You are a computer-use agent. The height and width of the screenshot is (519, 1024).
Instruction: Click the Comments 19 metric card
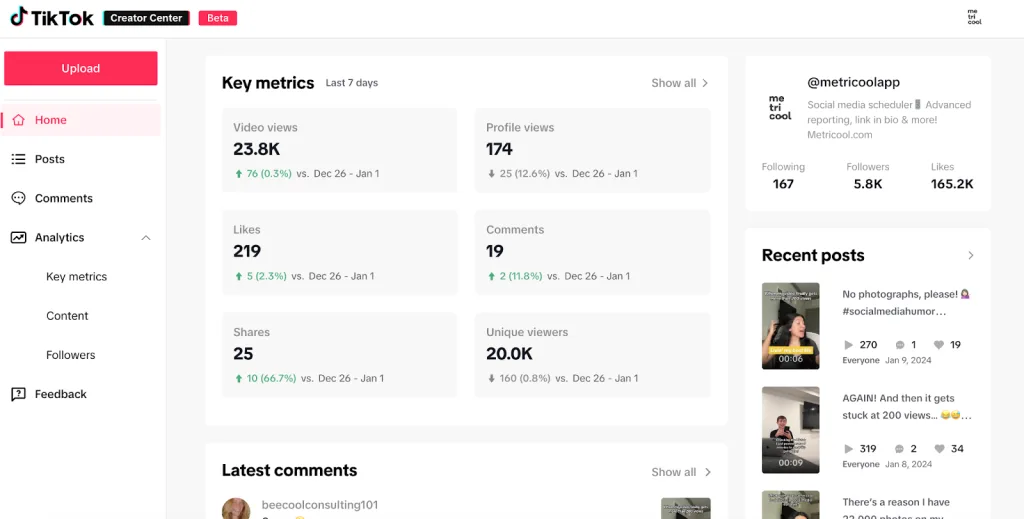pos(592,253)
